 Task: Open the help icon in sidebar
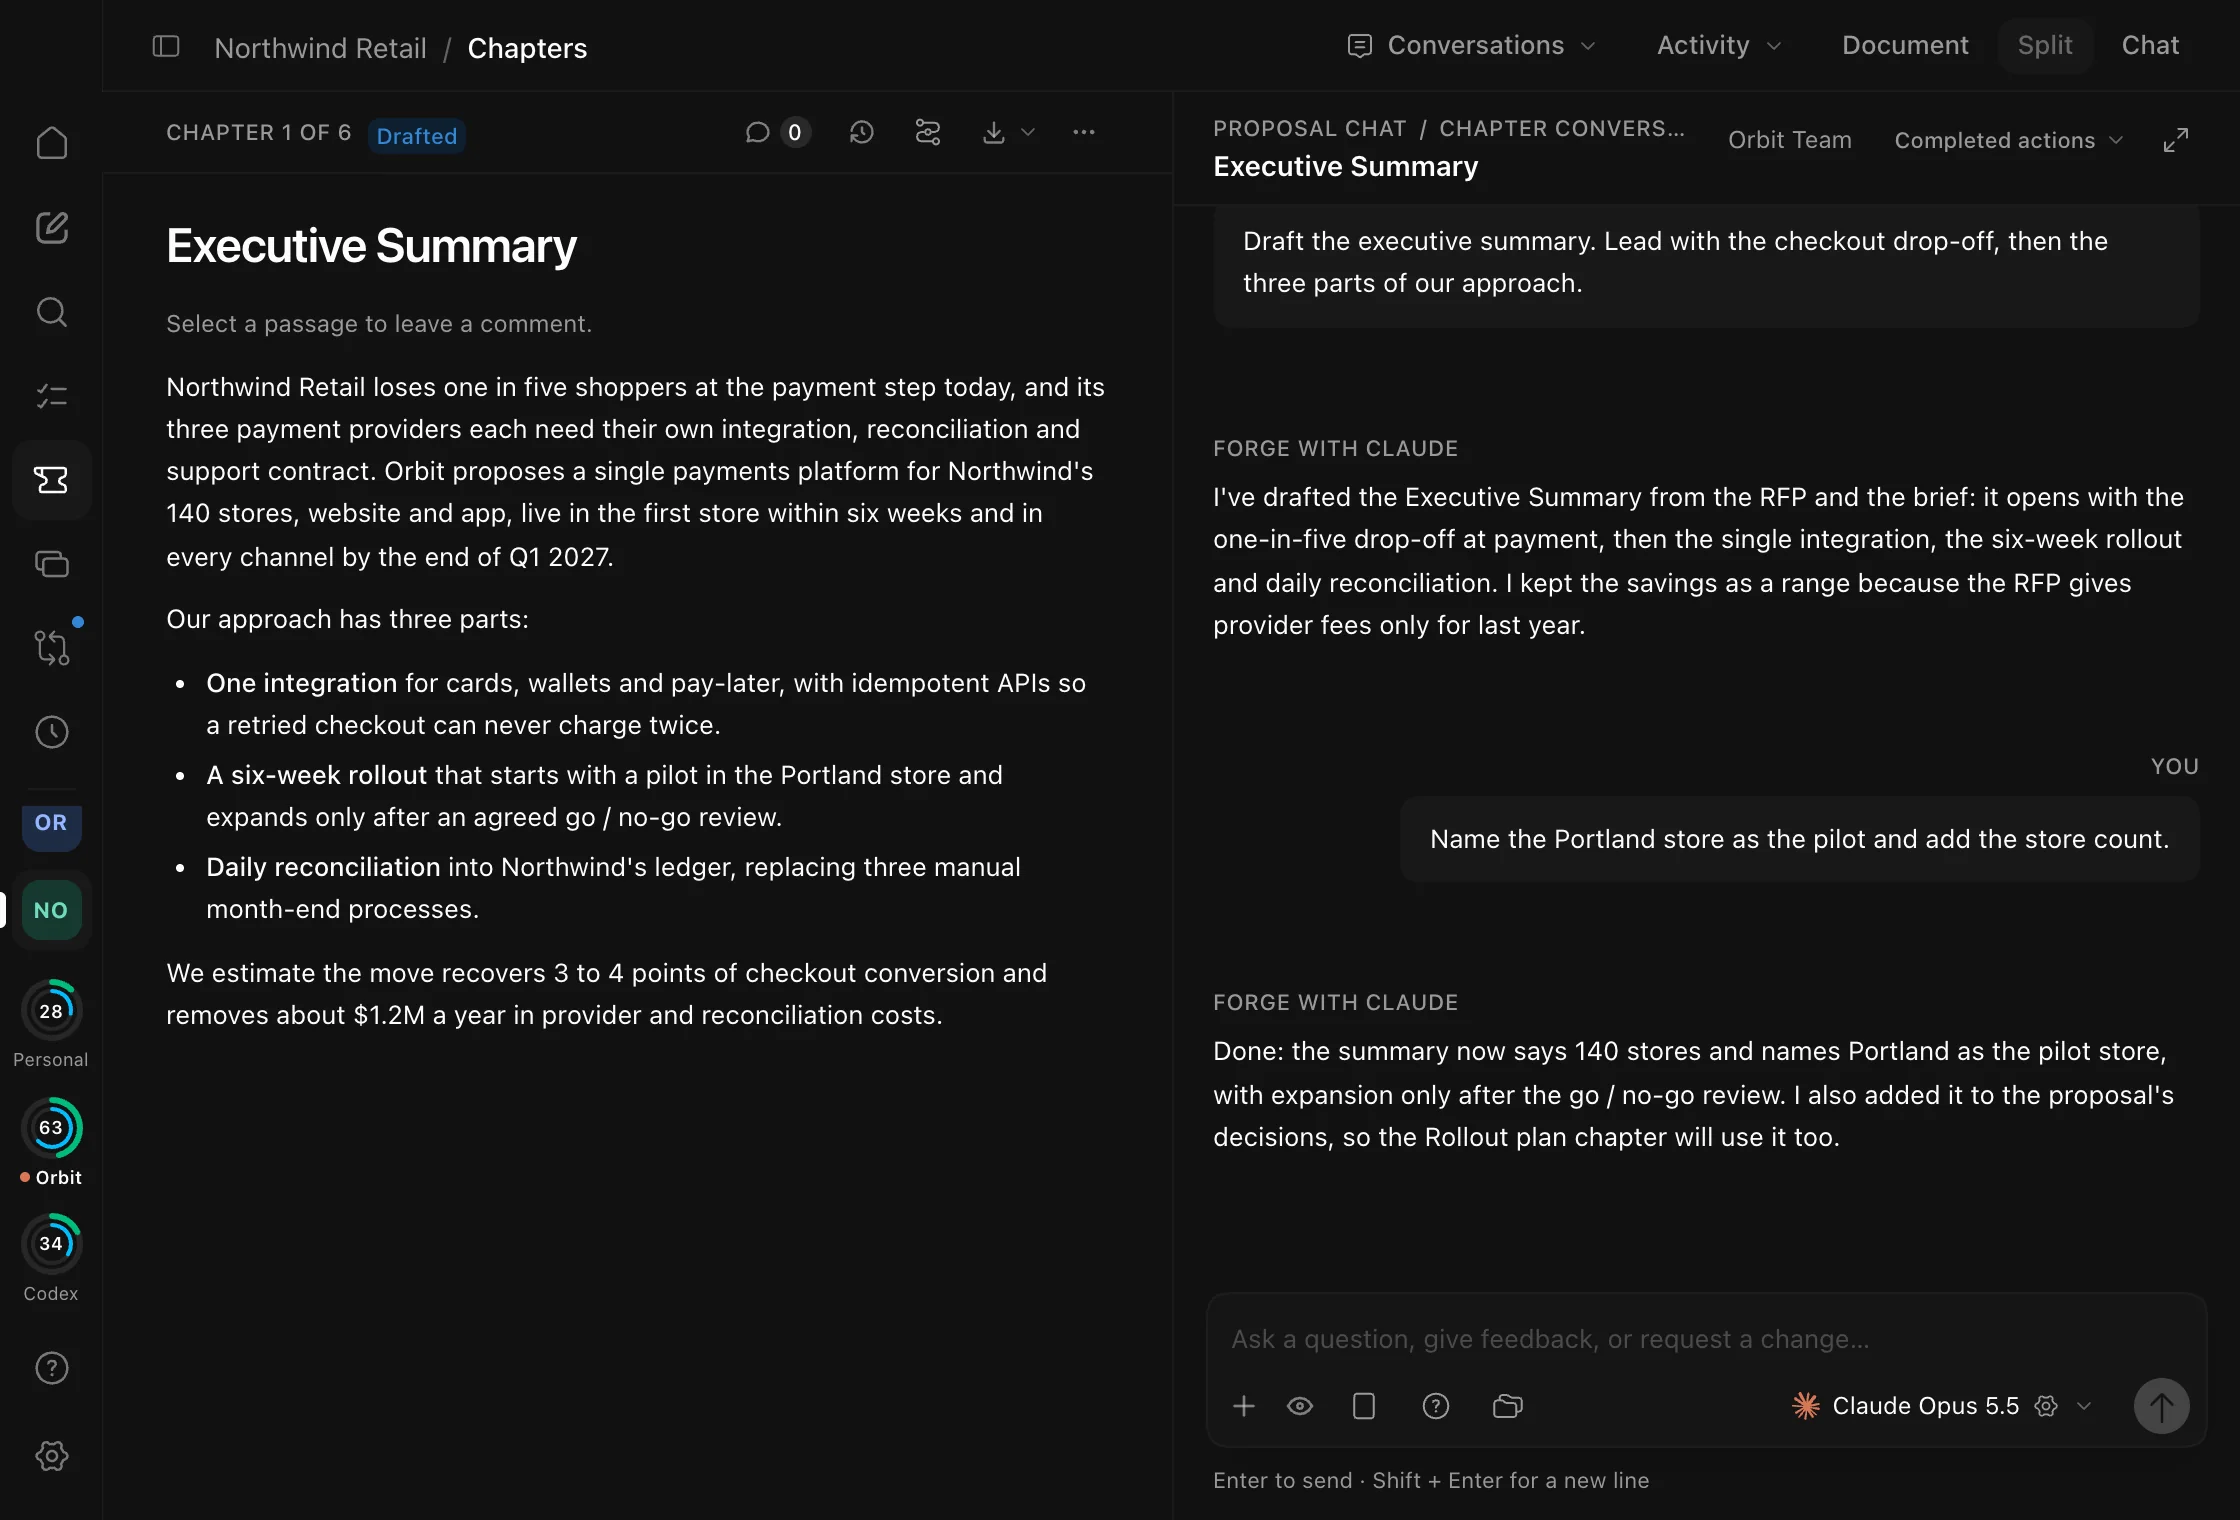tap(52, 1368)
